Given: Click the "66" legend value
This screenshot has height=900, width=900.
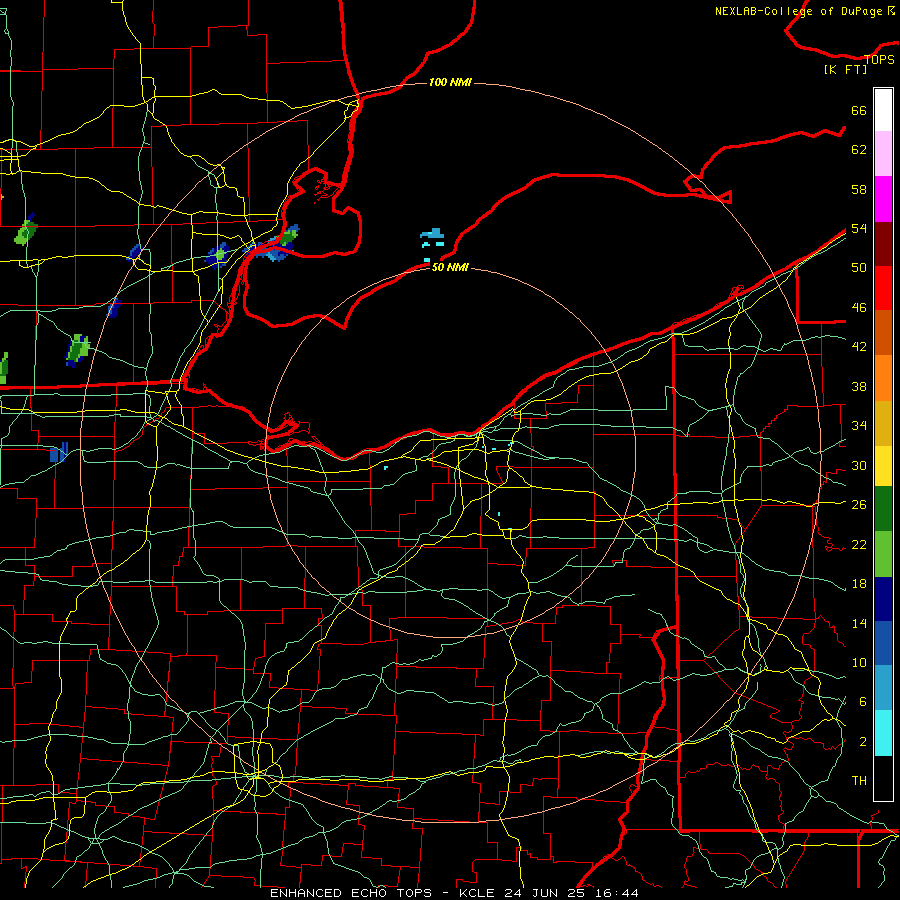Looking at the screenshot, I should coord(859,110).
